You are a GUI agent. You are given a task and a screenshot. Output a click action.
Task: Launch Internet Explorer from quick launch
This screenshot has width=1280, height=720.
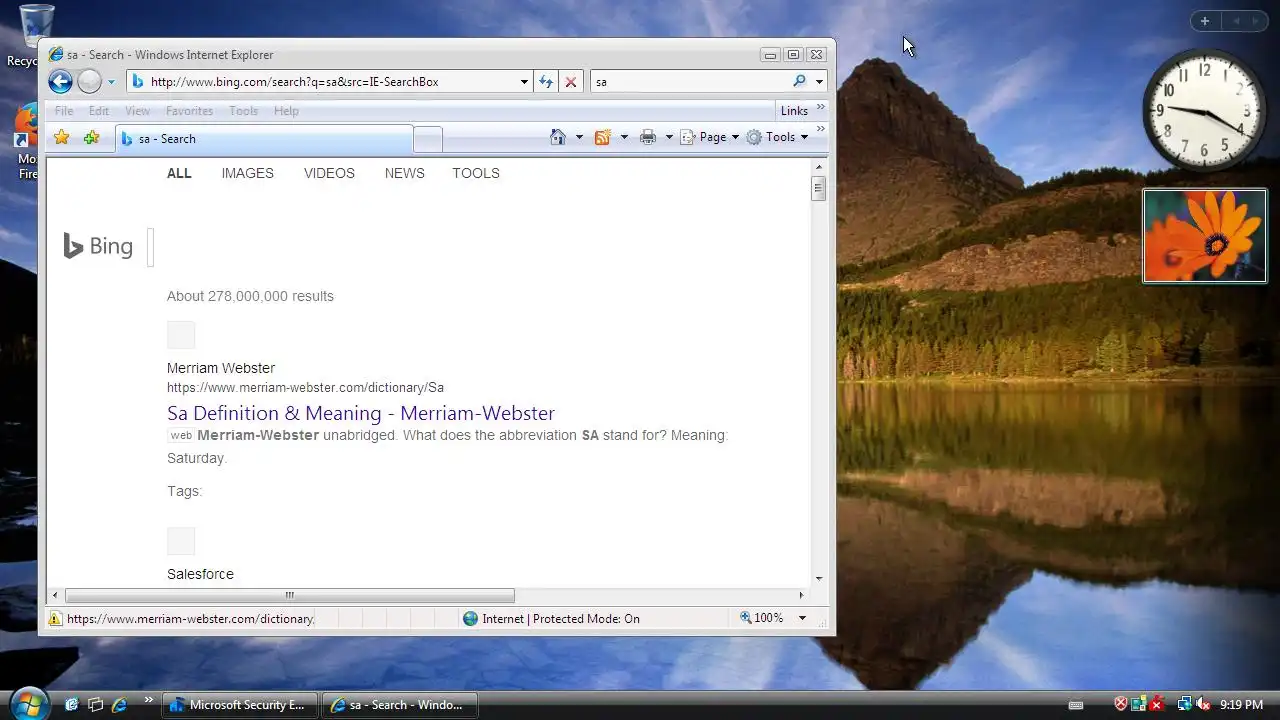click(x=120, y=705)
